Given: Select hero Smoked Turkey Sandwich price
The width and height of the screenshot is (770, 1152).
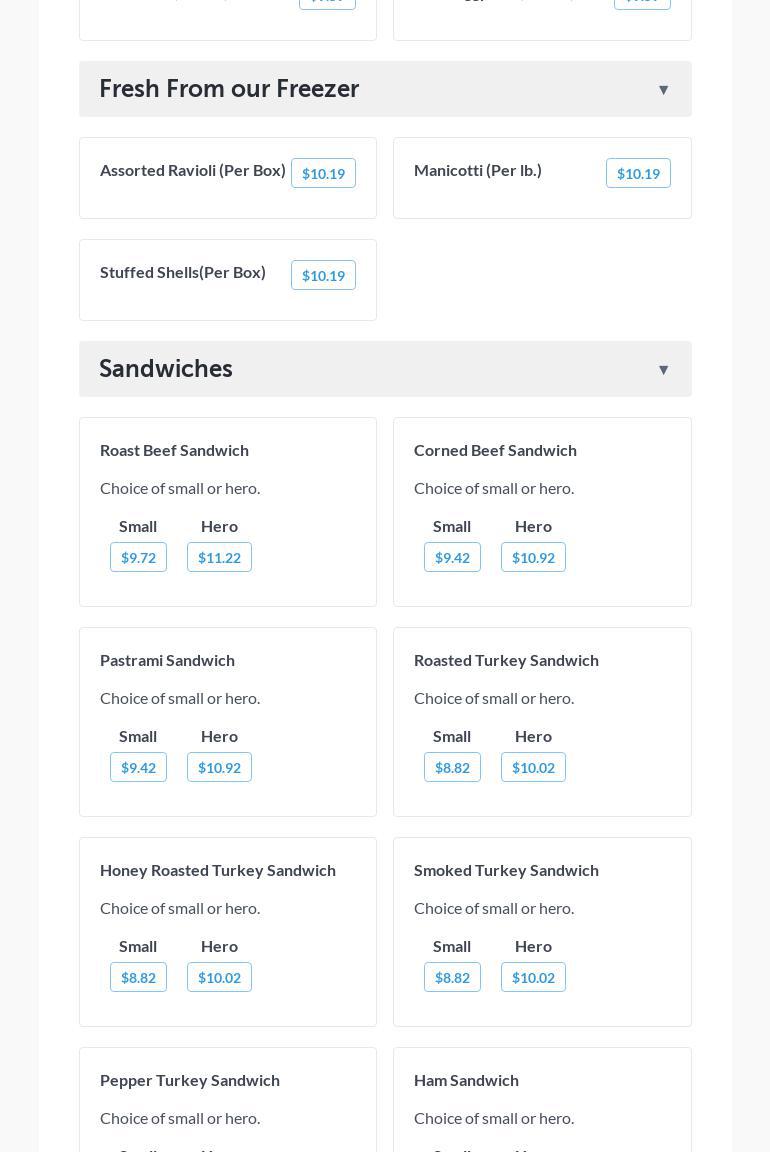Looking at the screenshot, I should click(533, 978).
